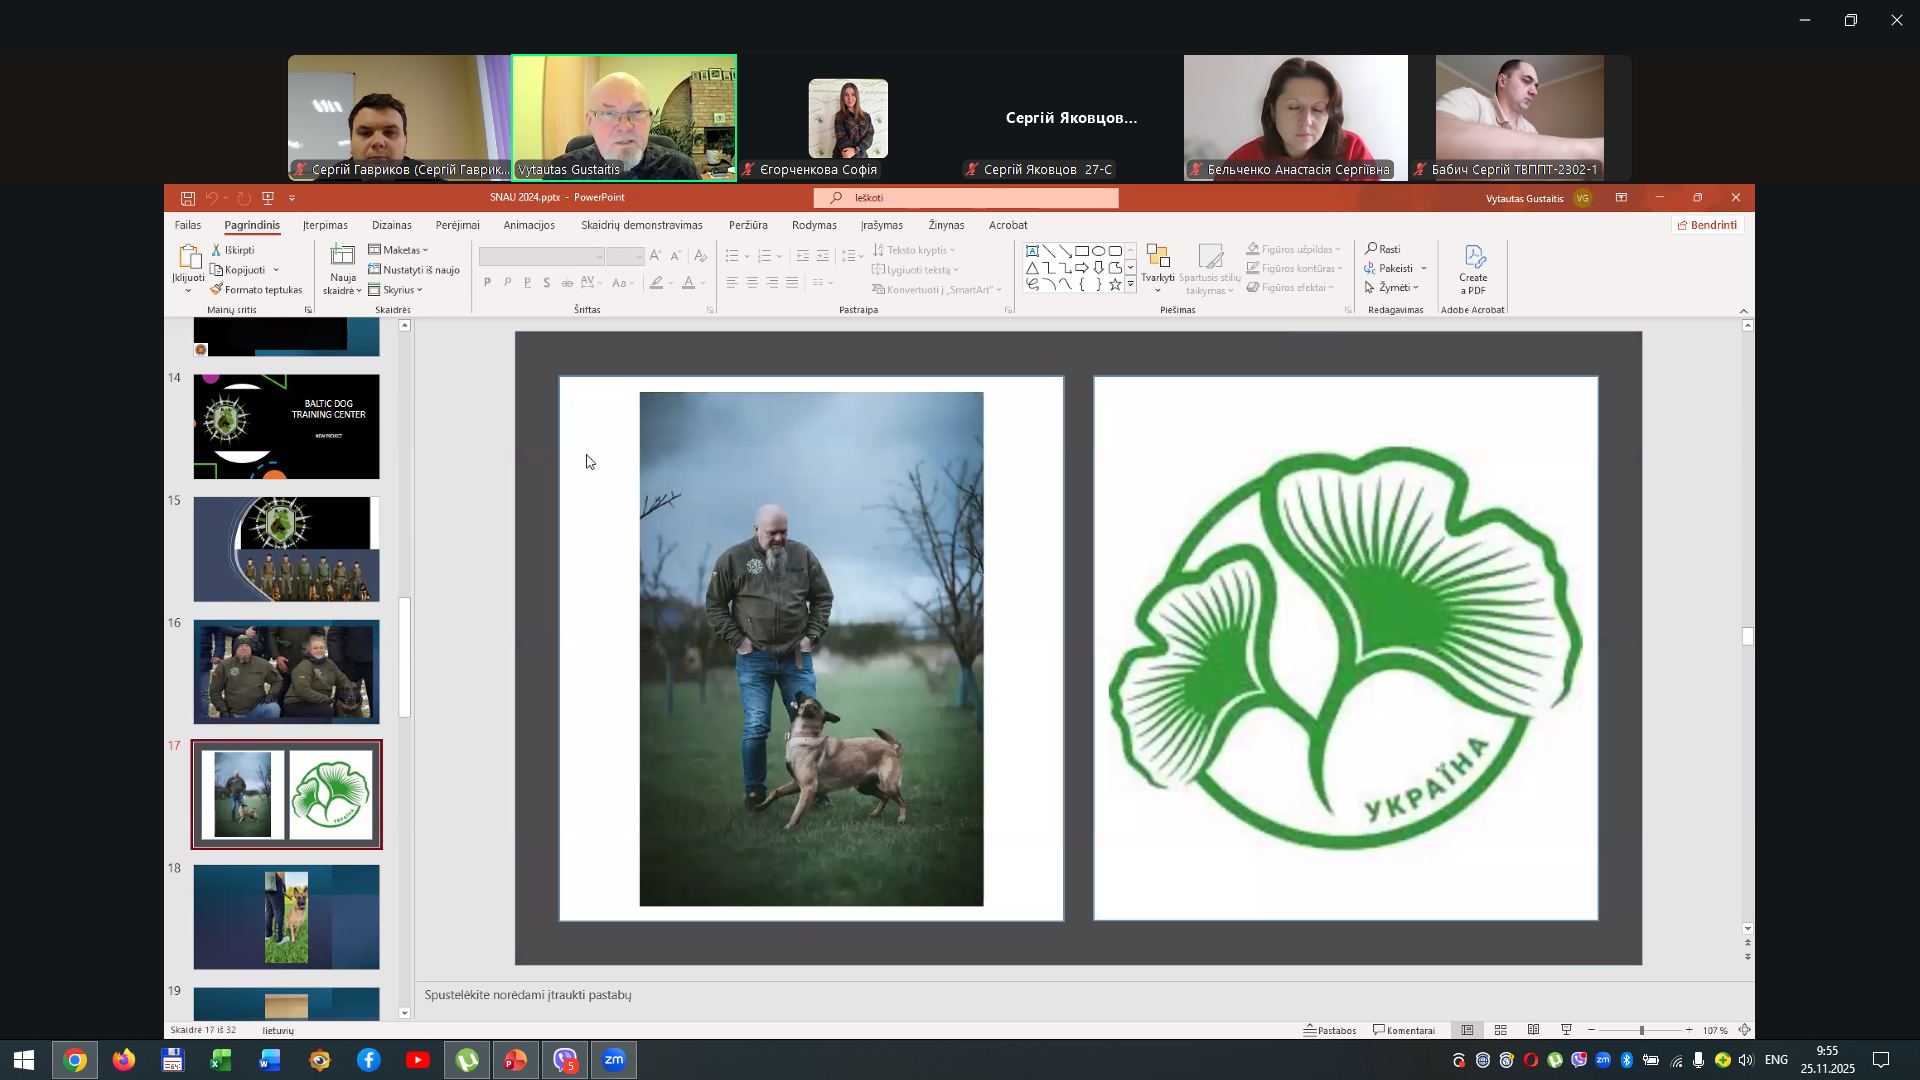Open the Tvarkyti arrange tool

click(1158, 266)
